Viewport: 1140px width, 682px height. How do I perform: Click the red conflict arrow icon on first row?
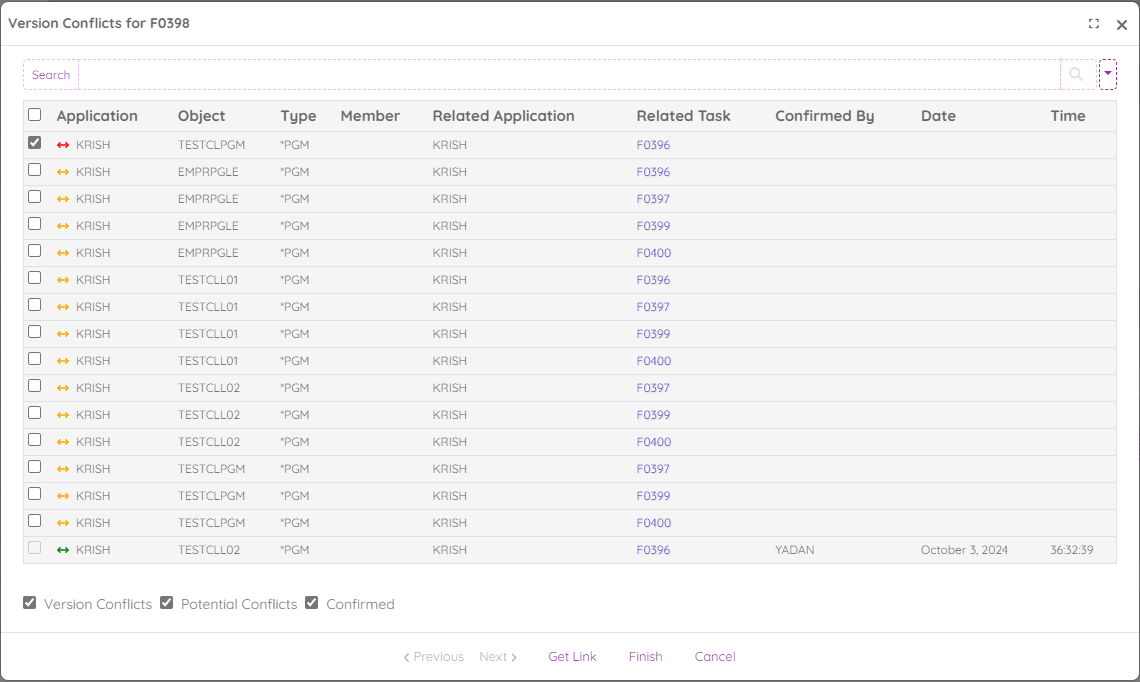63,145
